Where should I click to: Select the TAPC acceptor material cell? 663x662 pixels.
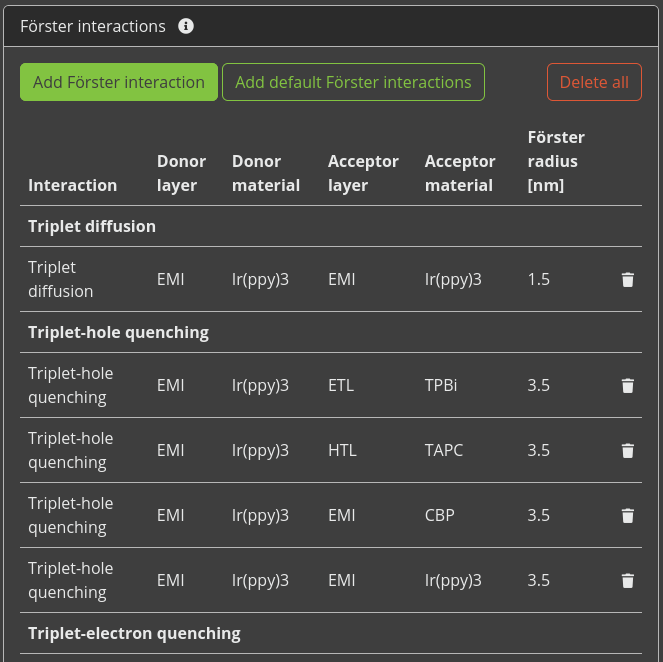(x=444, y=450)
